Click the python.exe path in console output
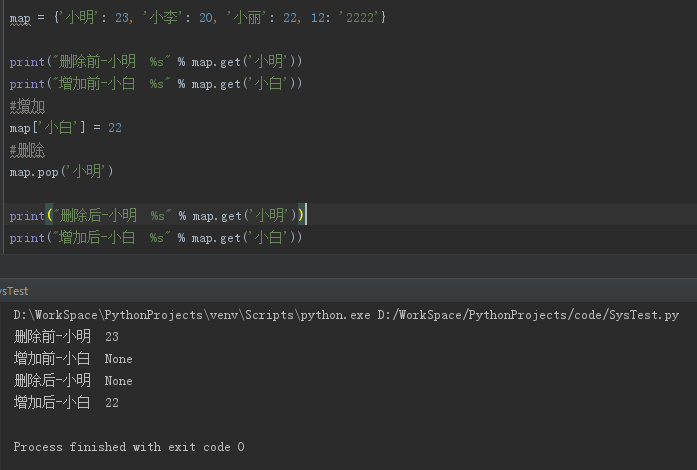 pyautogui.click(x=192, y=315)
